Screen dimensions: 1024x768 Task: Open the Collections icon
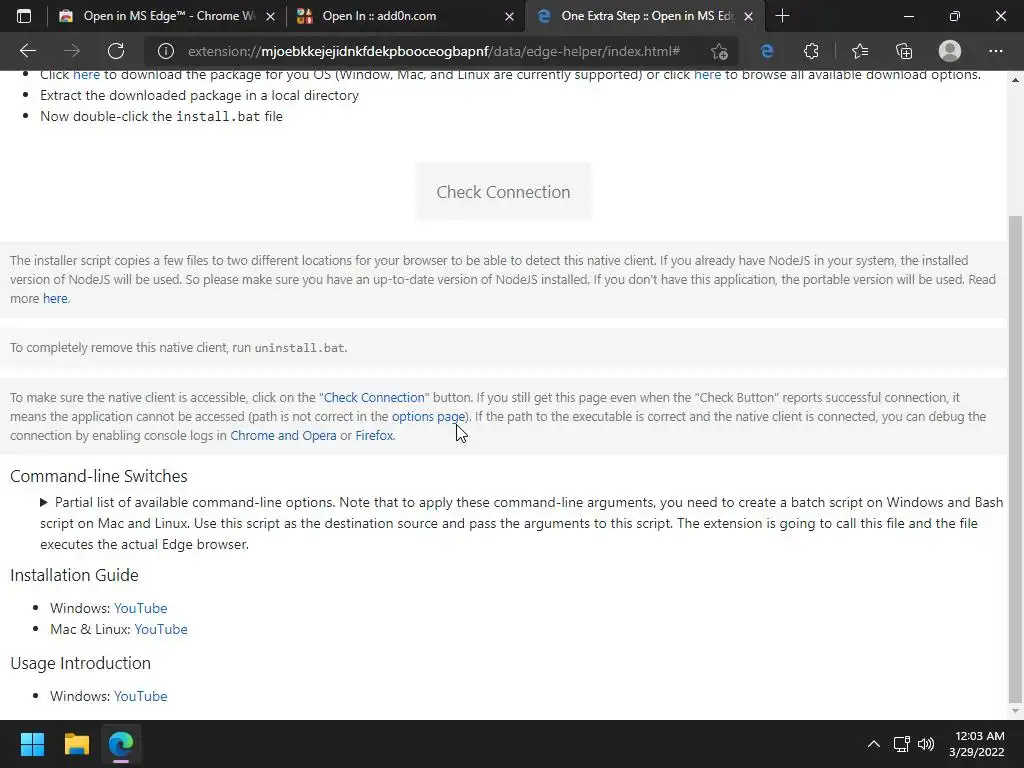pos(904,51)
